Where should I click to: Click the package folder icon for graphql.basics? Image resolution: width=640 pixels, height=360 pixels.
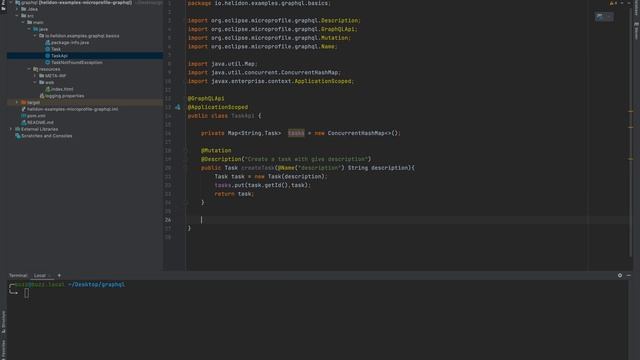[41, 36]
